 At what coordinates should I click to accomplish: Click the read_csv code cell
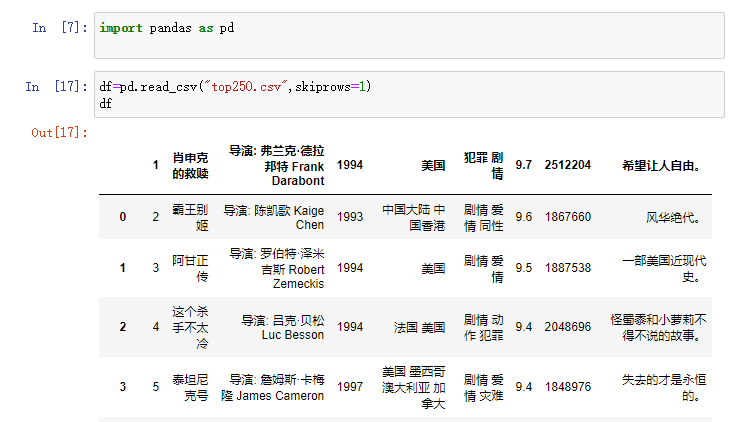coord(409,95)
